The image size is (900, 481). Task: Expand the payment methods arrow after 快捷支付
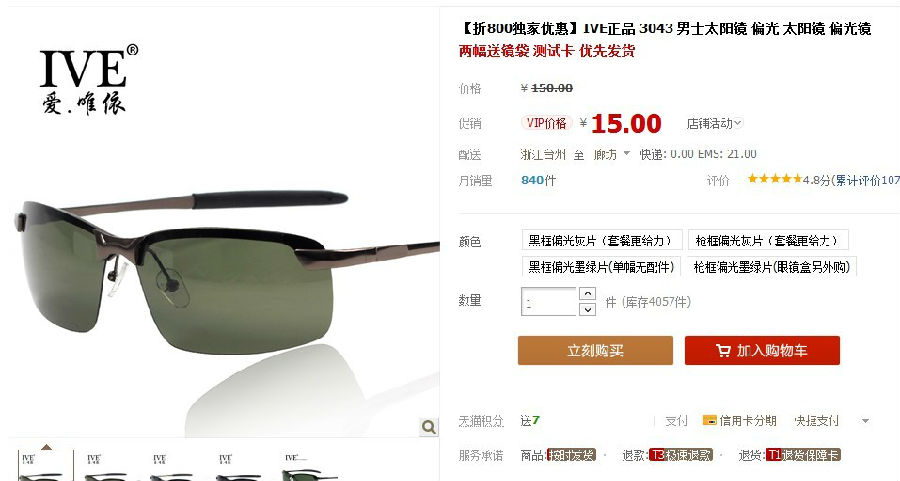tap(865, 421)
